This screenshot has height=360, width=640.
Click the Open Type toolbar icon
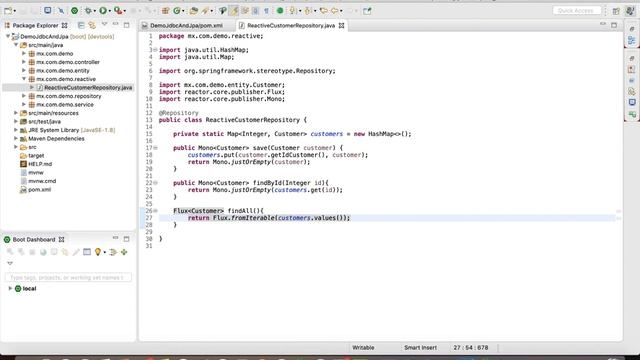[194, 11]
